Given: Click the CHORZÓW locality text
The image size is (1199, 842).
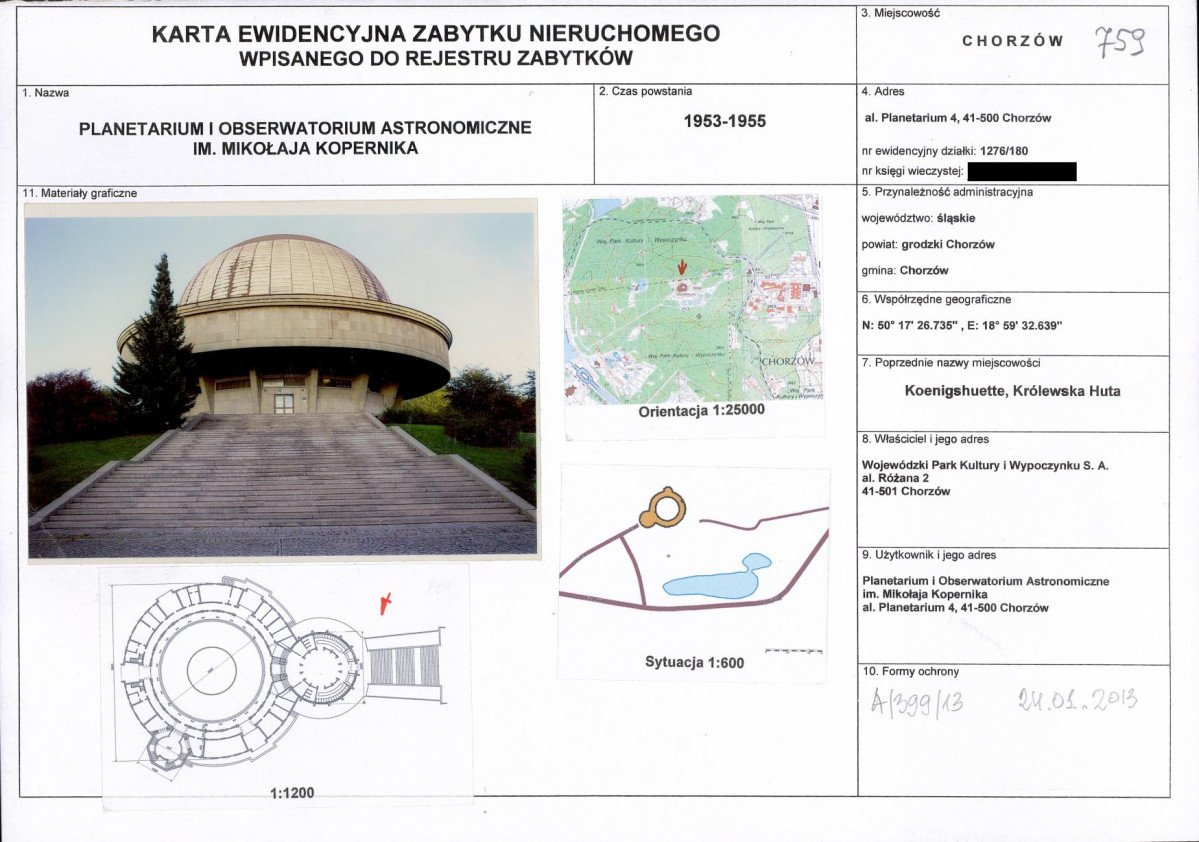Looking at the screenshot, I should 1012,41.
